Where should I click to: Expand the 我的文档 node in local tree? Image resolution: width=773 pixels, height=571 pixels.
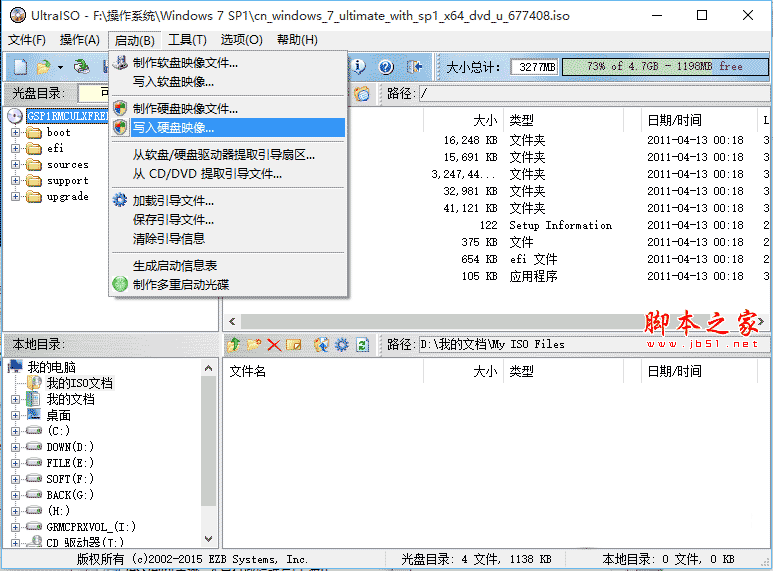tap(15, 399)
